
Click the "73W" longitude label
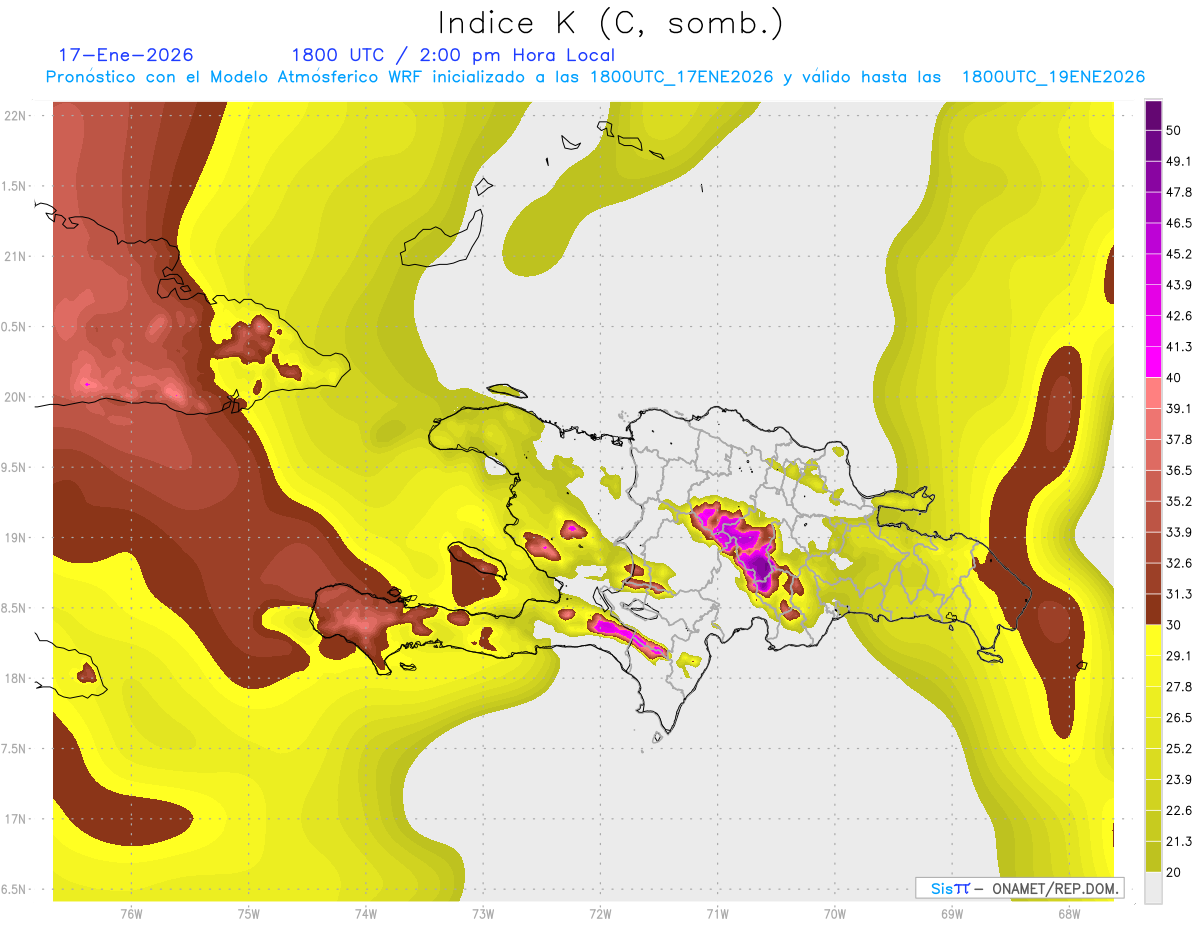click(x=483, y=914)
